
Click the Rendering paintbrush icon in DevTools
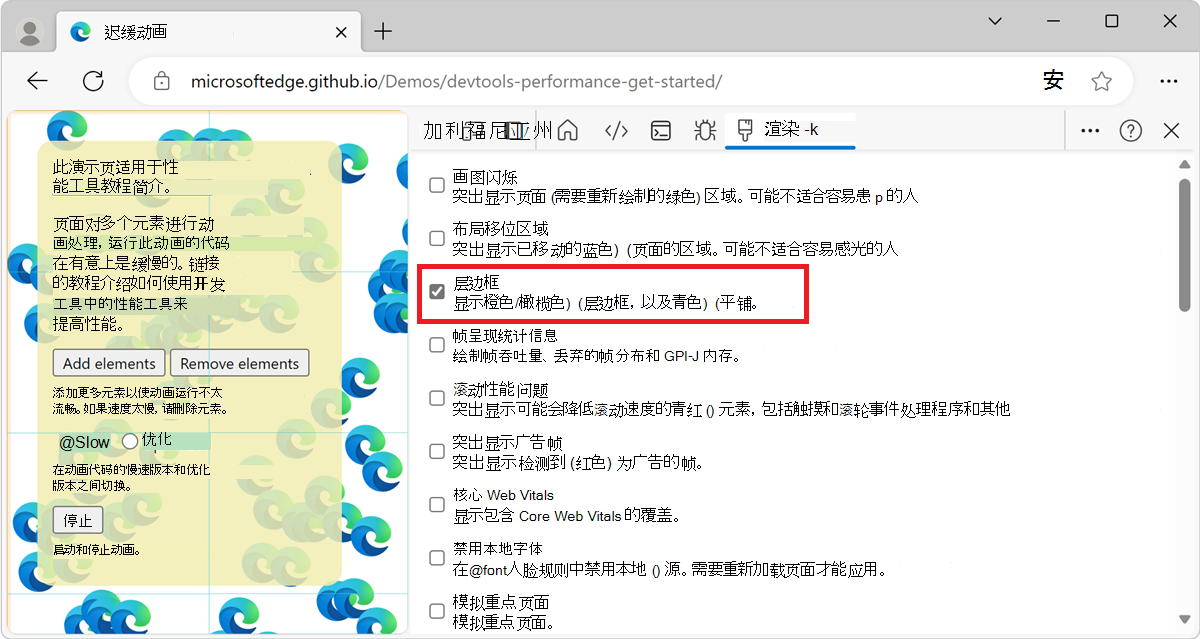745,130
